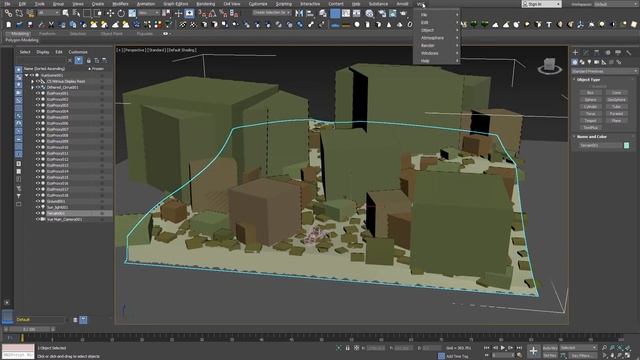Activate the Select and Move tool
Viewport: 640px width, 360px height.
(110, 13)
